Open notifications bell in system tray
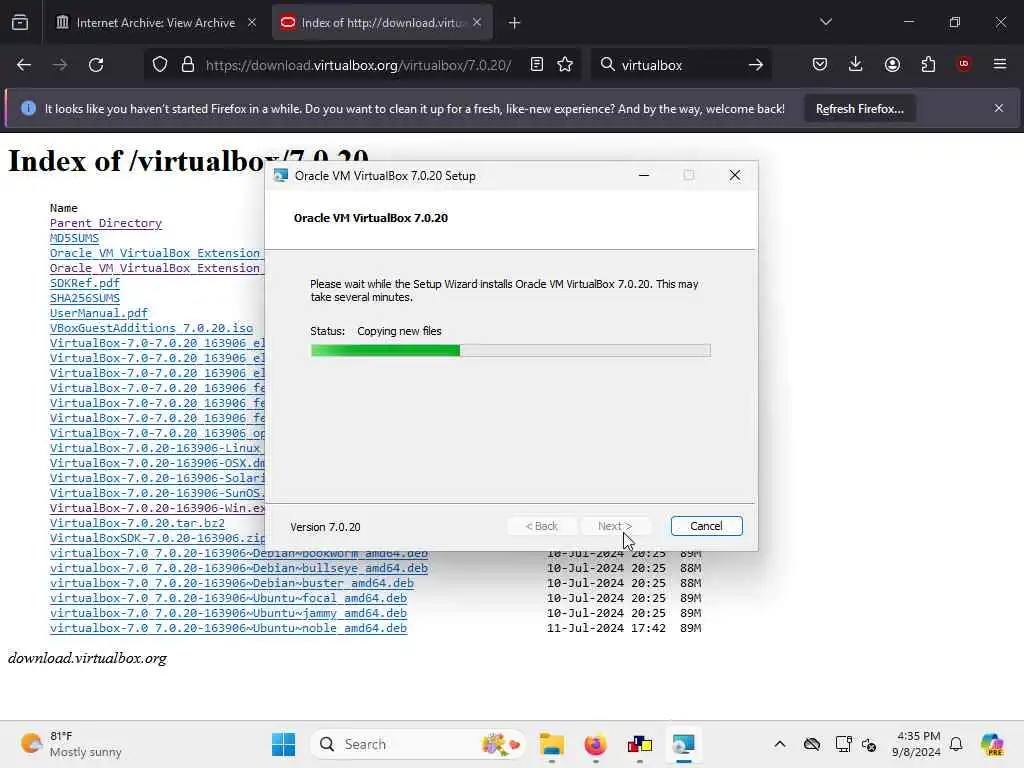Image resolution: width=1024 pixels, height=768 pixels. [956, 744]
